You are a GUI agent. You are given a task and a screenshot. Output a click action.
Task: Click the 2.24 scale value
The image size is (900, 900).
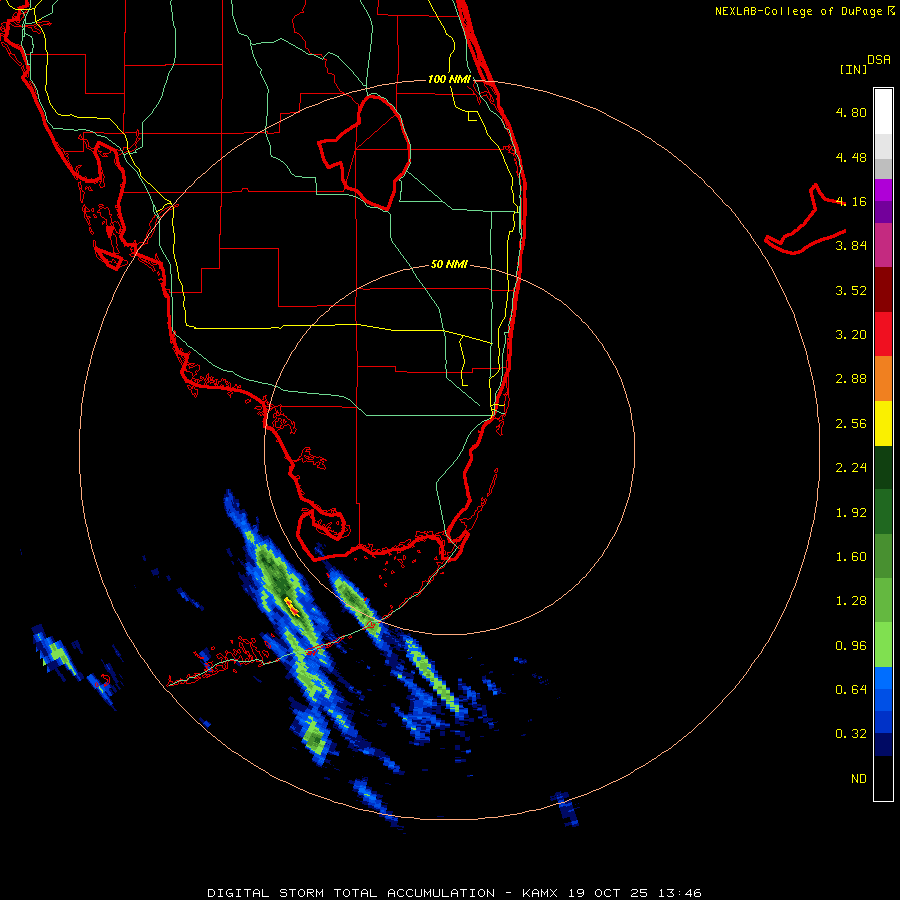tap(851, 468)
